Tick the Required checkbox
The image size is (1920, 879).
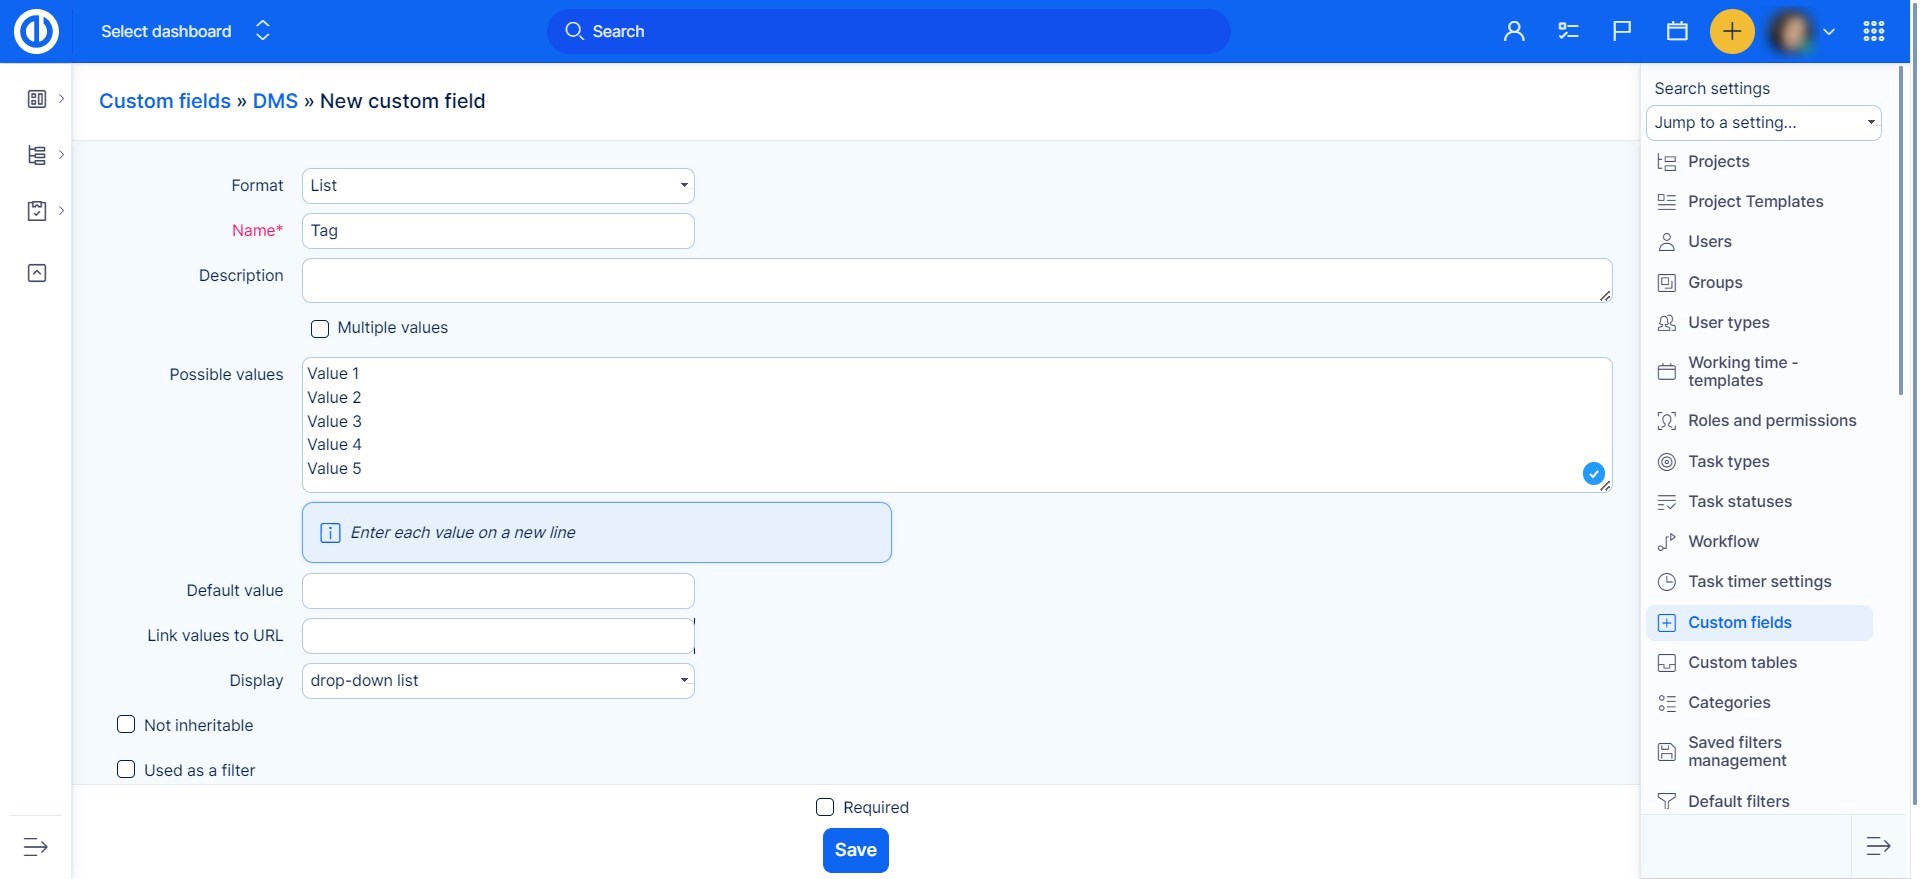(825, 807)
